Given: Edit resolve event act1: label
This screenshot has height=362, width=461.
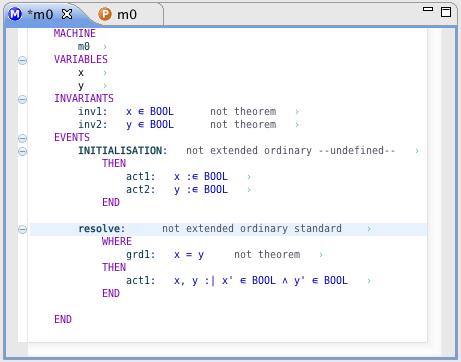Looking at the screenshot, I should click(x=141, y=280).
